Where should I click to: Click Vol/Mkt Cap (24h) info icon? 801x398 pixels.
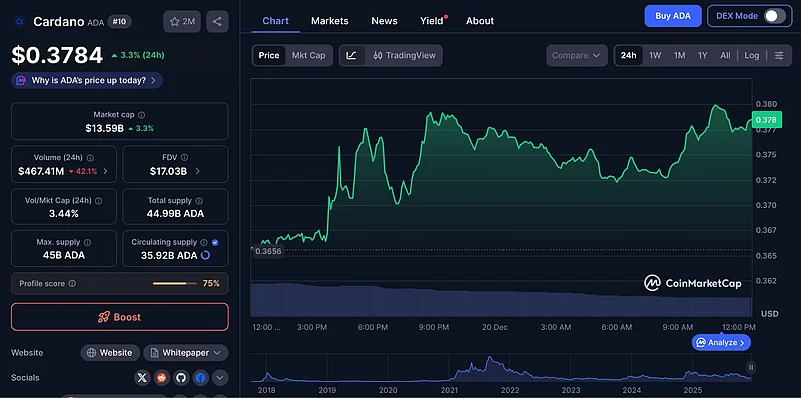point(99,201)
